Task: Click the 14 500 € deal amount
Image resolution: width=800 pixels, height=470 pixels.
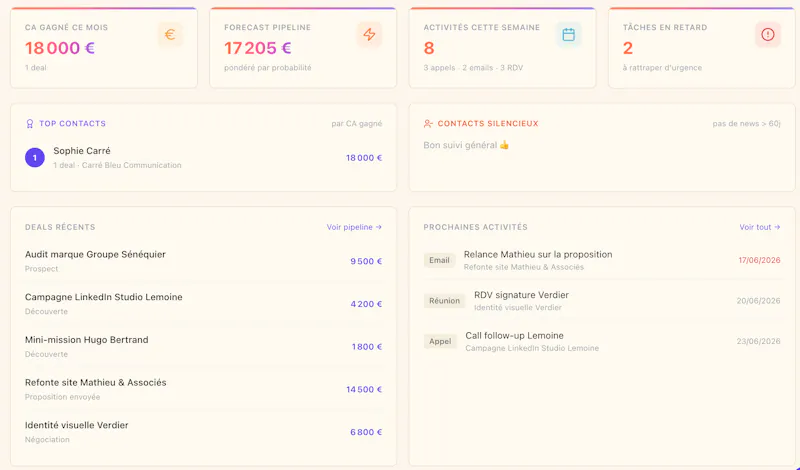Action: click(x=364, y=389)
